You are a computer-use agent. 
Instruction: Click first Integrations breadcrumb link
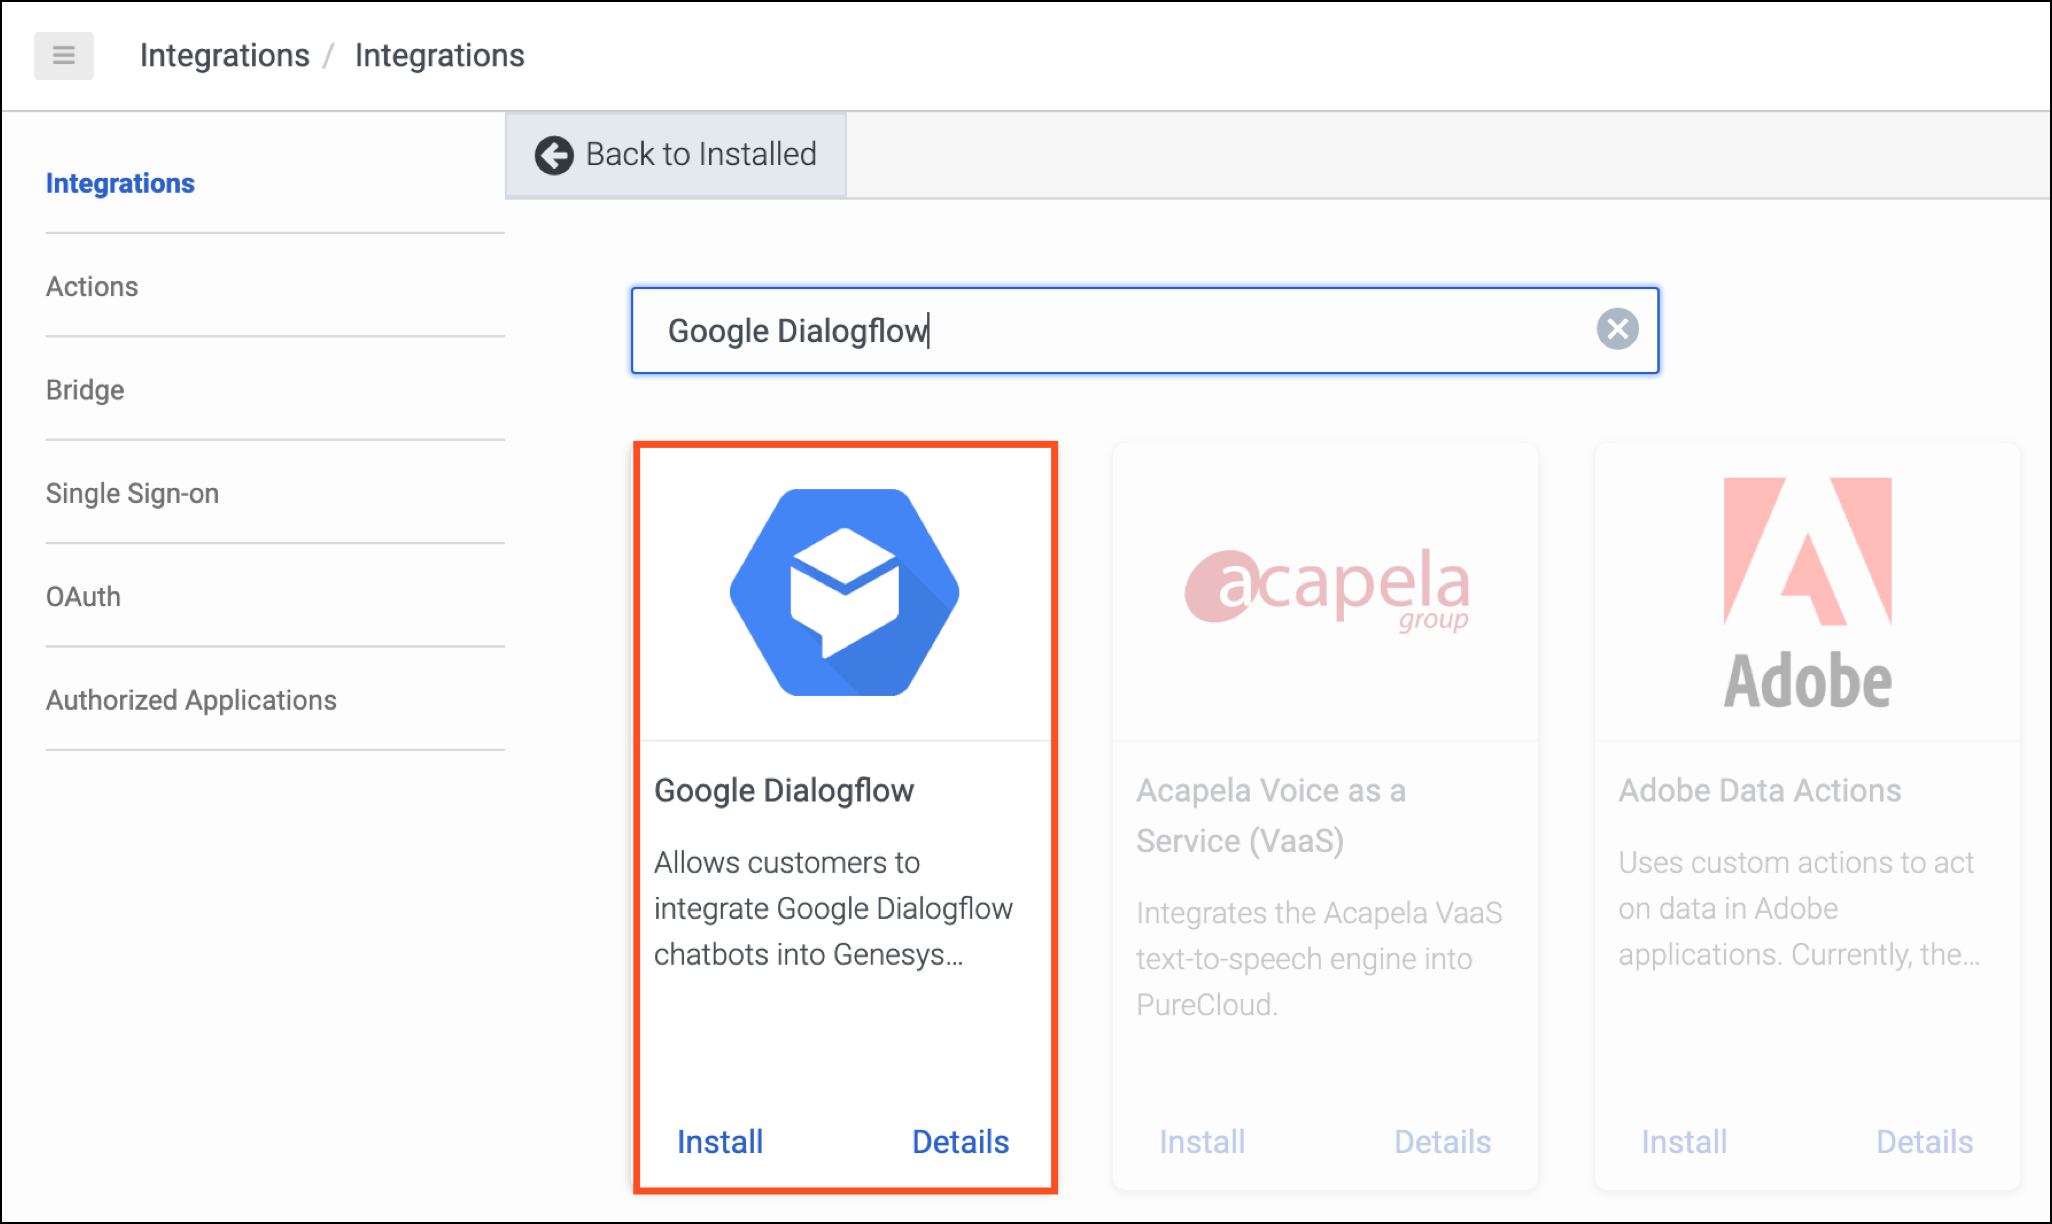[224, 56]
